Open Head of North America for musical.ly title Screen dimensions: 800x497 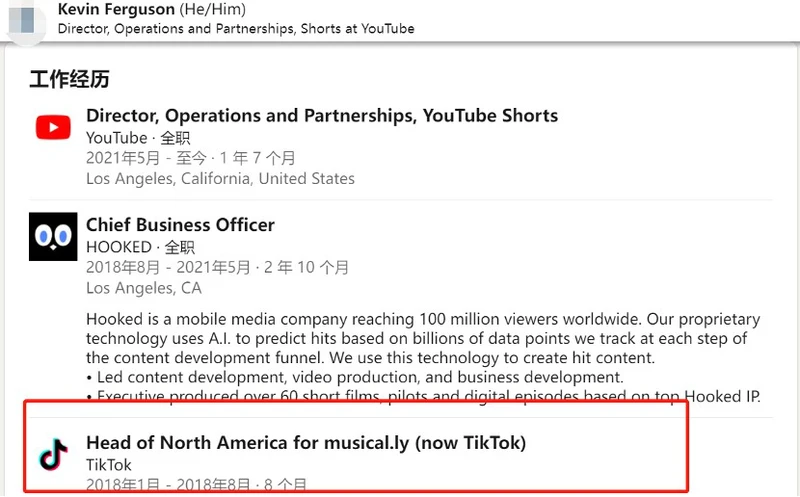tap(306, 442)
